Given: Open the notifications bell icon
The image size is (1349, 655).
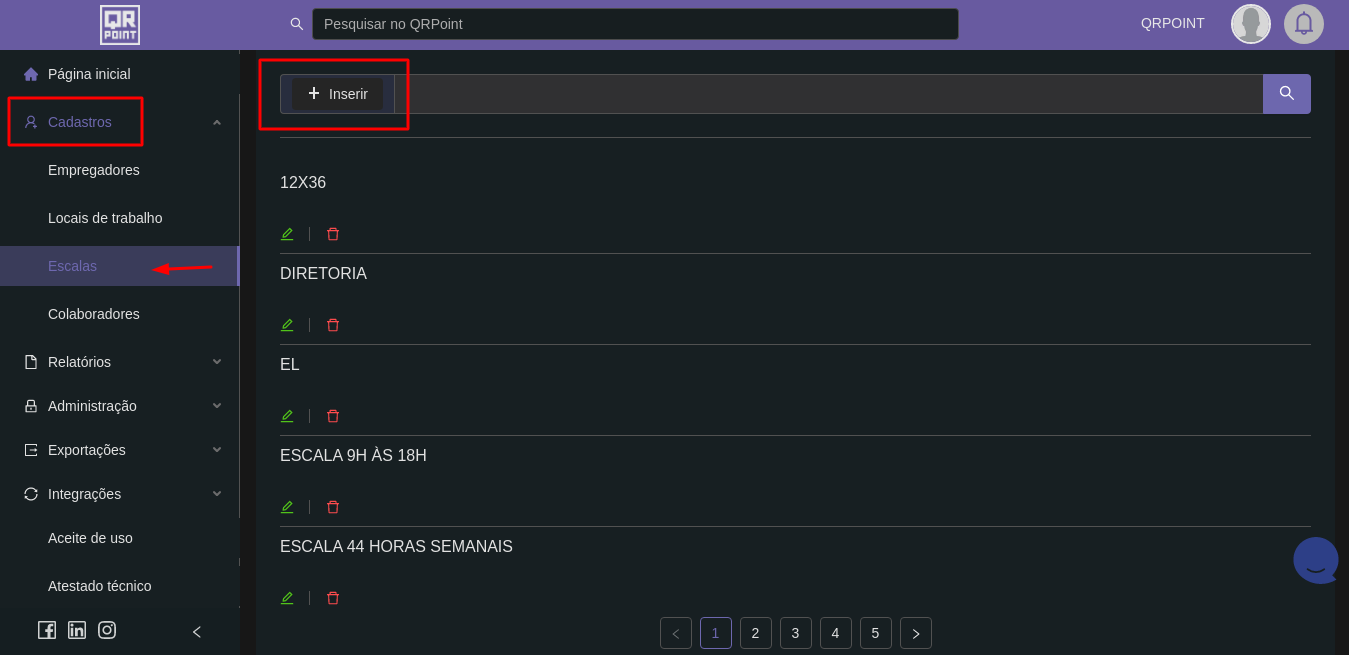Looking at the screenshot, I should [x=1303, y=24].
